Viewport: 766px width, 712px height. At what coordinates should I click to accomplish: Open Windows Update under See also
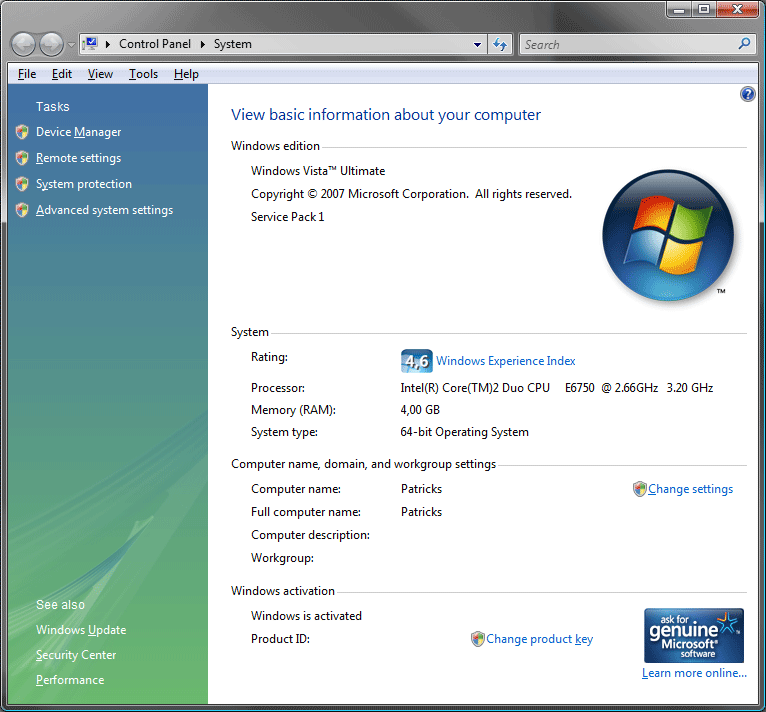(x=81, y=630)
